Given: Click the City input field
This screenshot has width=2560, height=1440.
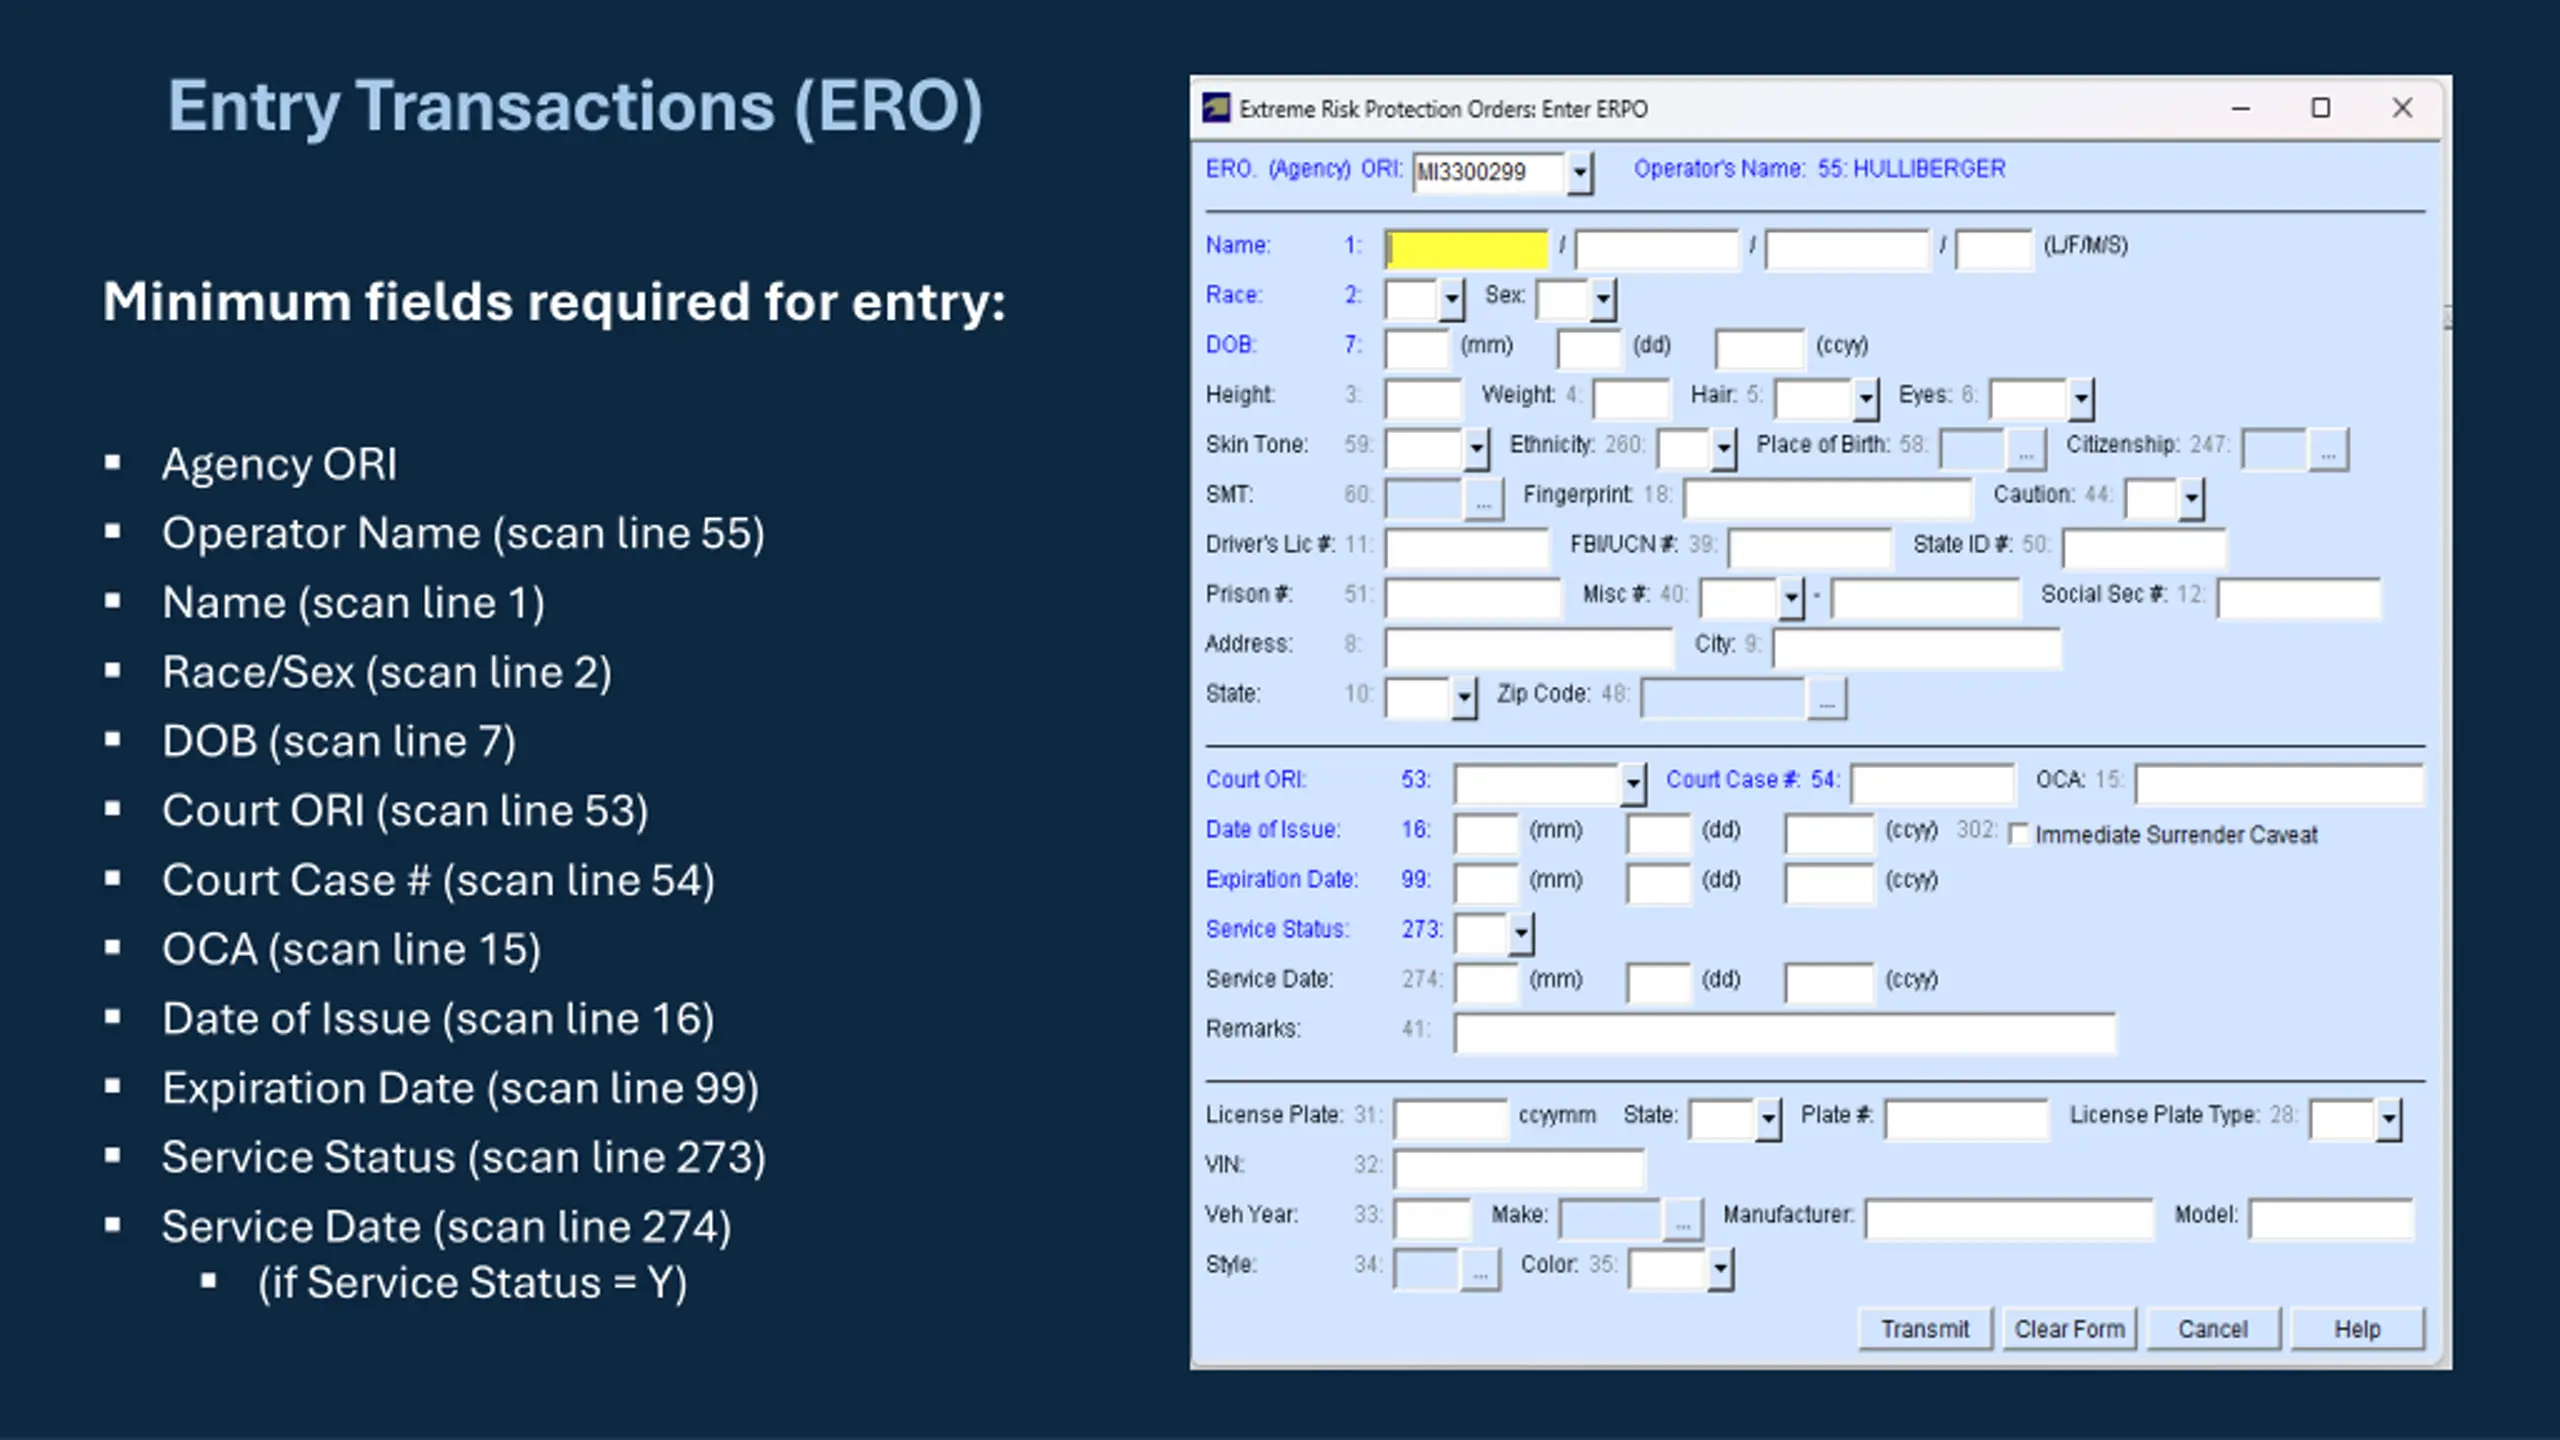Looking at the screenshot, I should (x=1917, y=649).
